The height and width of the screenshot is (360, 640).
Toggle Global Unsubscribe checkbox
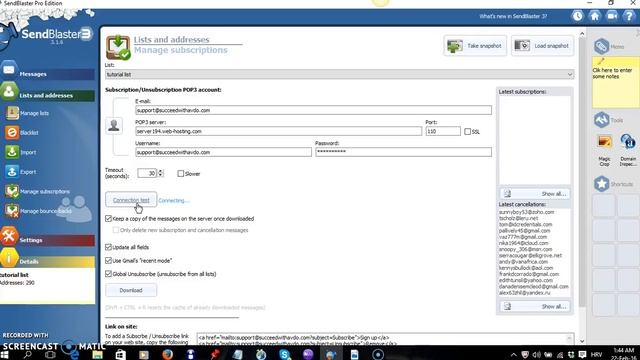108,274
